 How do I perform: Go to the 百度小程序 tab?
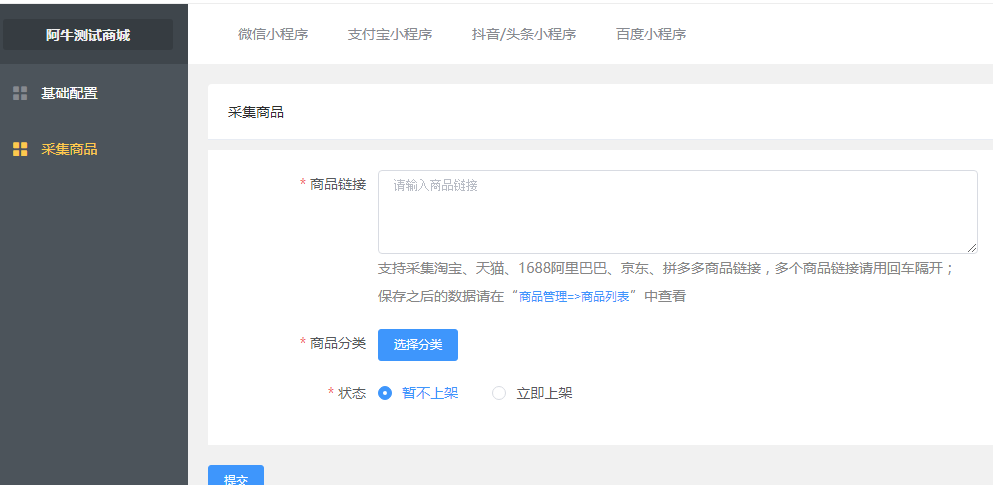[x=651, y=34]
